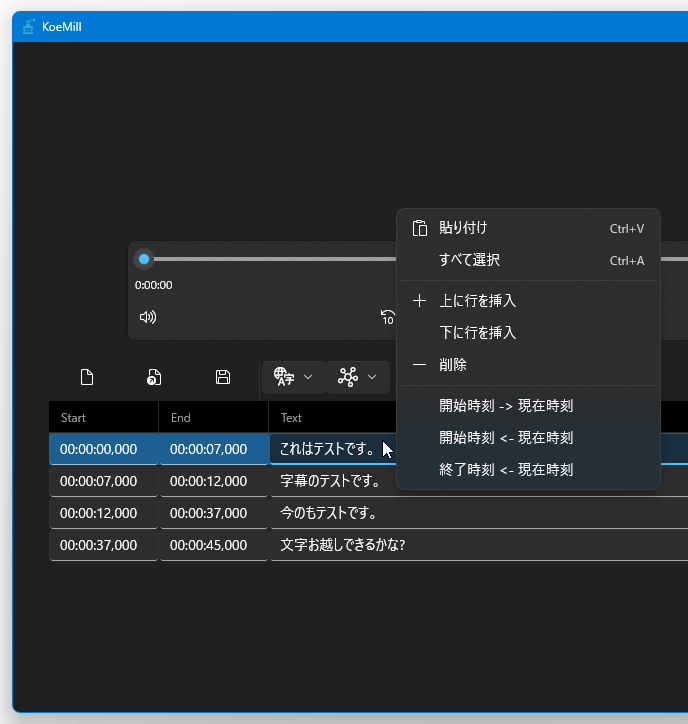Click the text cell 字幕のテストです。
This screenshot has height=724, width=688.
pyautogui.click(x=330, y=481)
